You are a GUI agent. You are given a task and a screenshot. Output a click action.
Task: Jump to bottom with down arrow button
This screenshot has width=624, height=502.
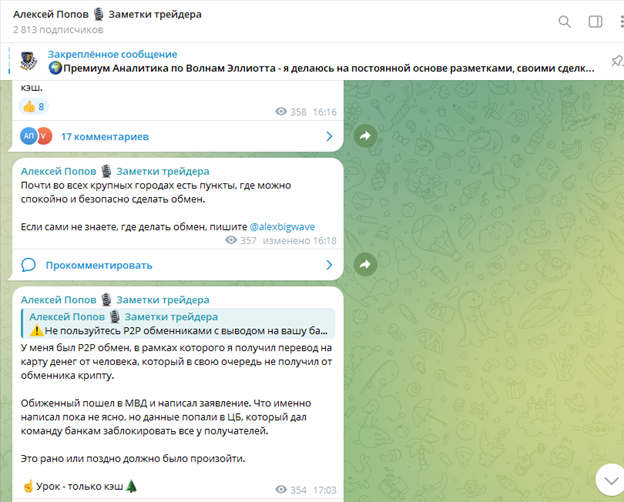pyautogui.click(x=610, y=480)
